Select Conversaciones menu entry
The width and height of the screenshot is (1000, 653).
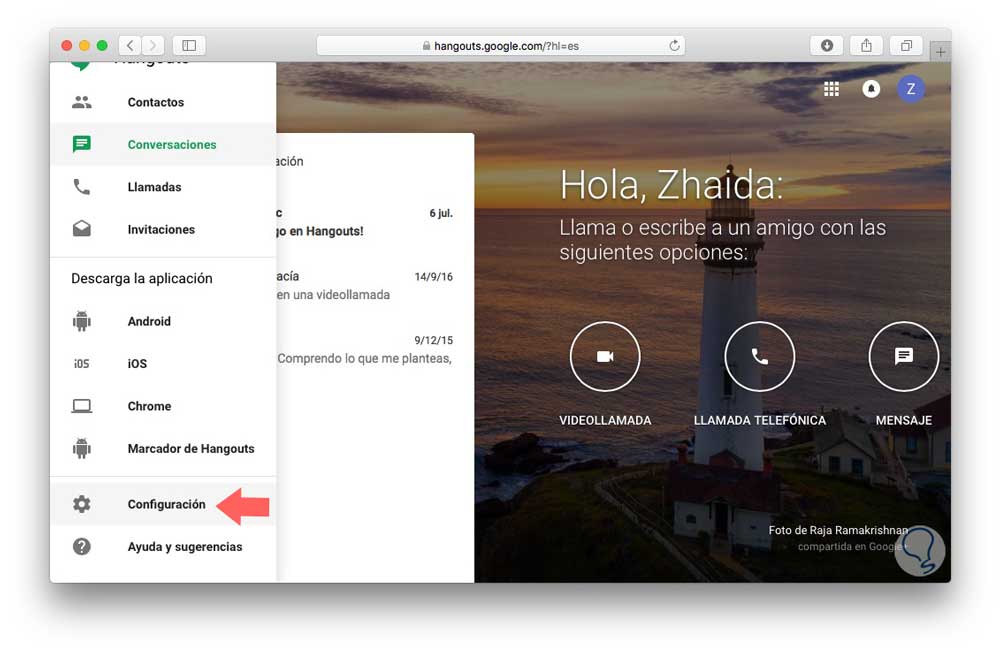pyautogui.click(x=163, y=145)
